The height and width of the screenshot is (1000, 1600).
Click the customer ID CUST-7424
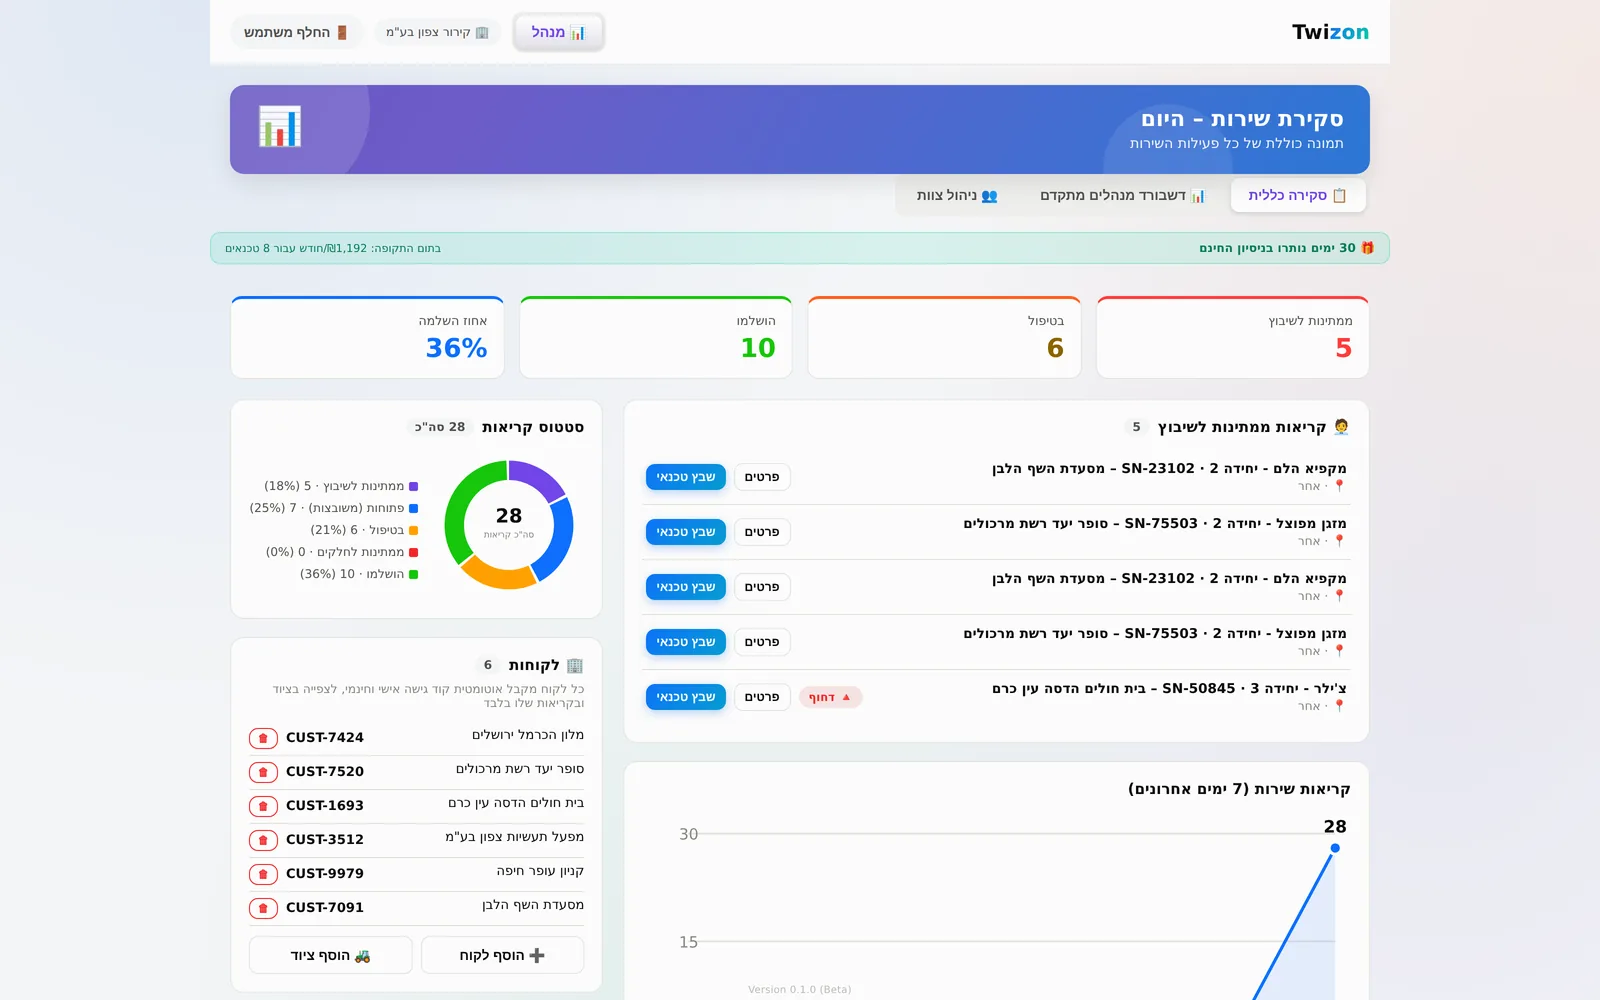tap(325, 738)
